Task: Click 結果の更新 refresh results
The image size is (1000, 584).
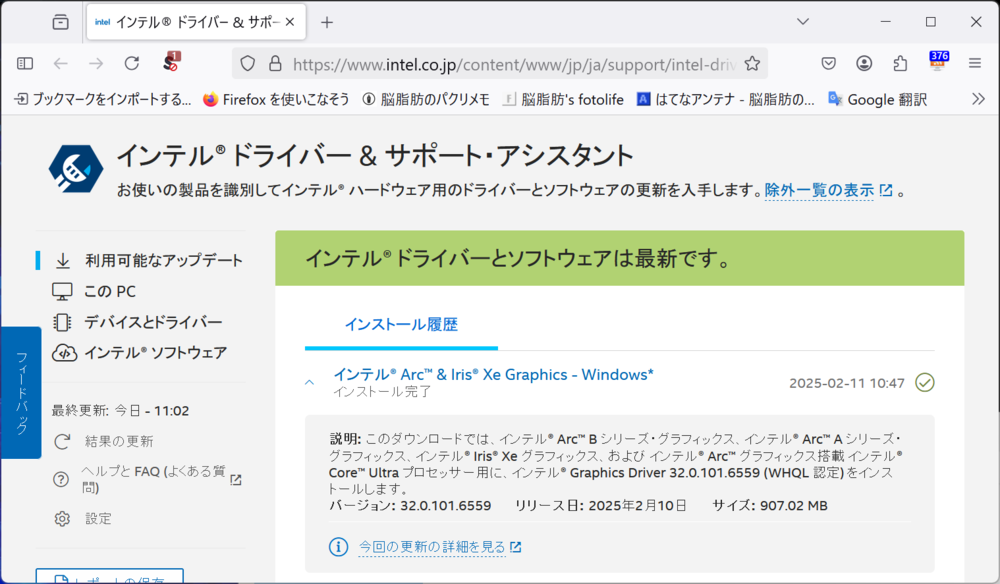Action: 119,441
